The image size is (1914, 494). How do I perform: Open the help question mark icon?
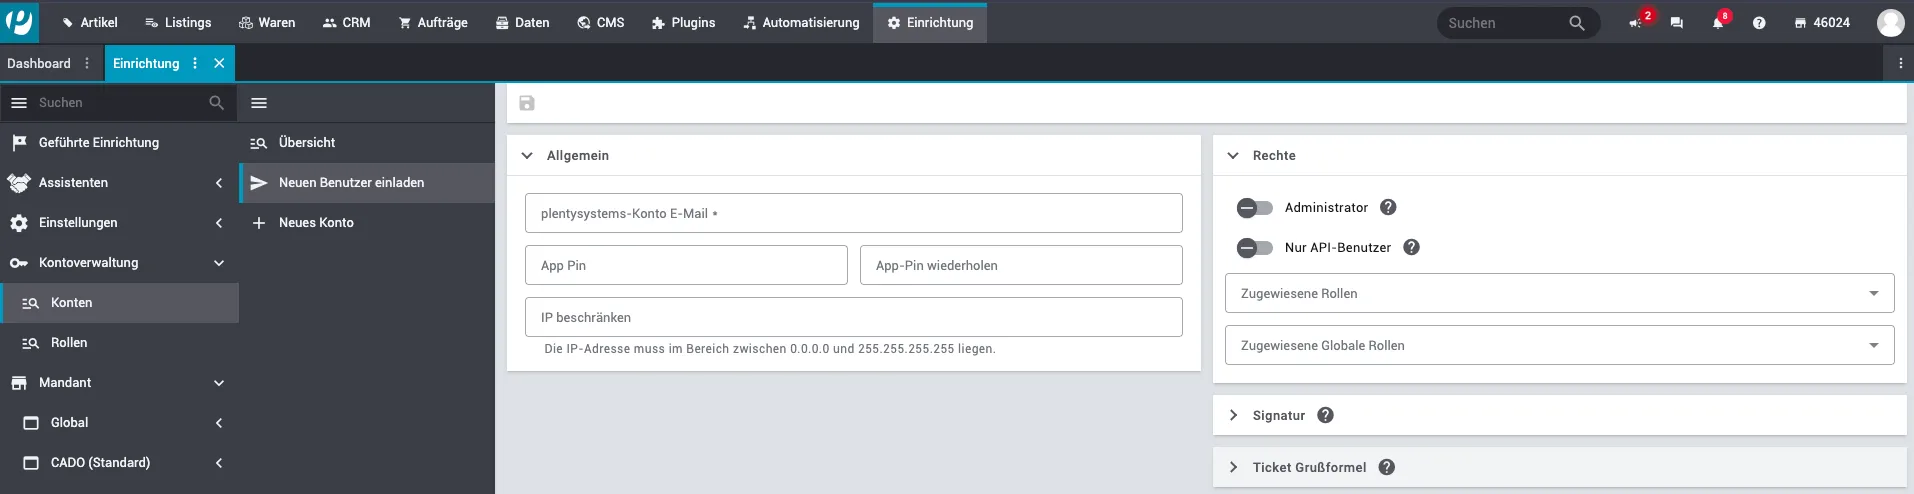pos(1759,23)
